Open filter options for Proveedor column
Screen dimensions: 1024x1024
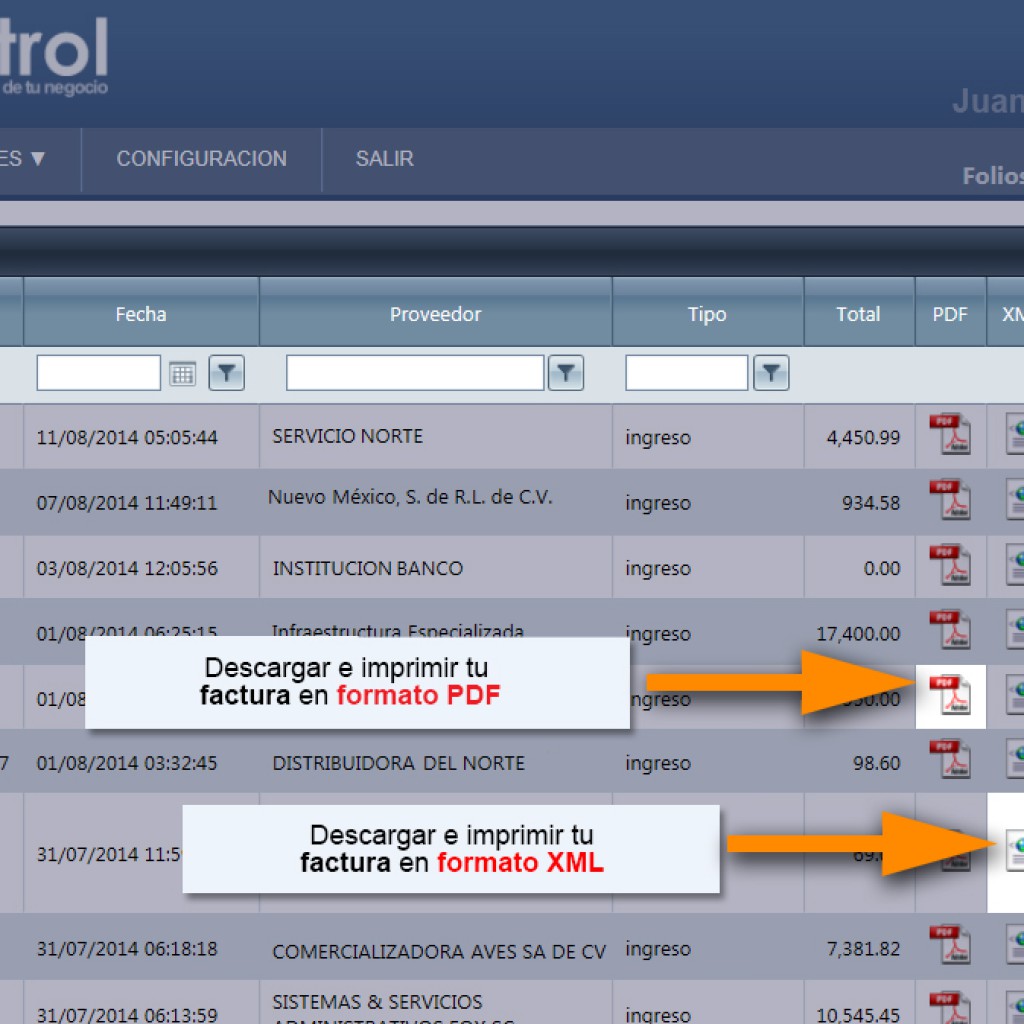tap(566, 373)
